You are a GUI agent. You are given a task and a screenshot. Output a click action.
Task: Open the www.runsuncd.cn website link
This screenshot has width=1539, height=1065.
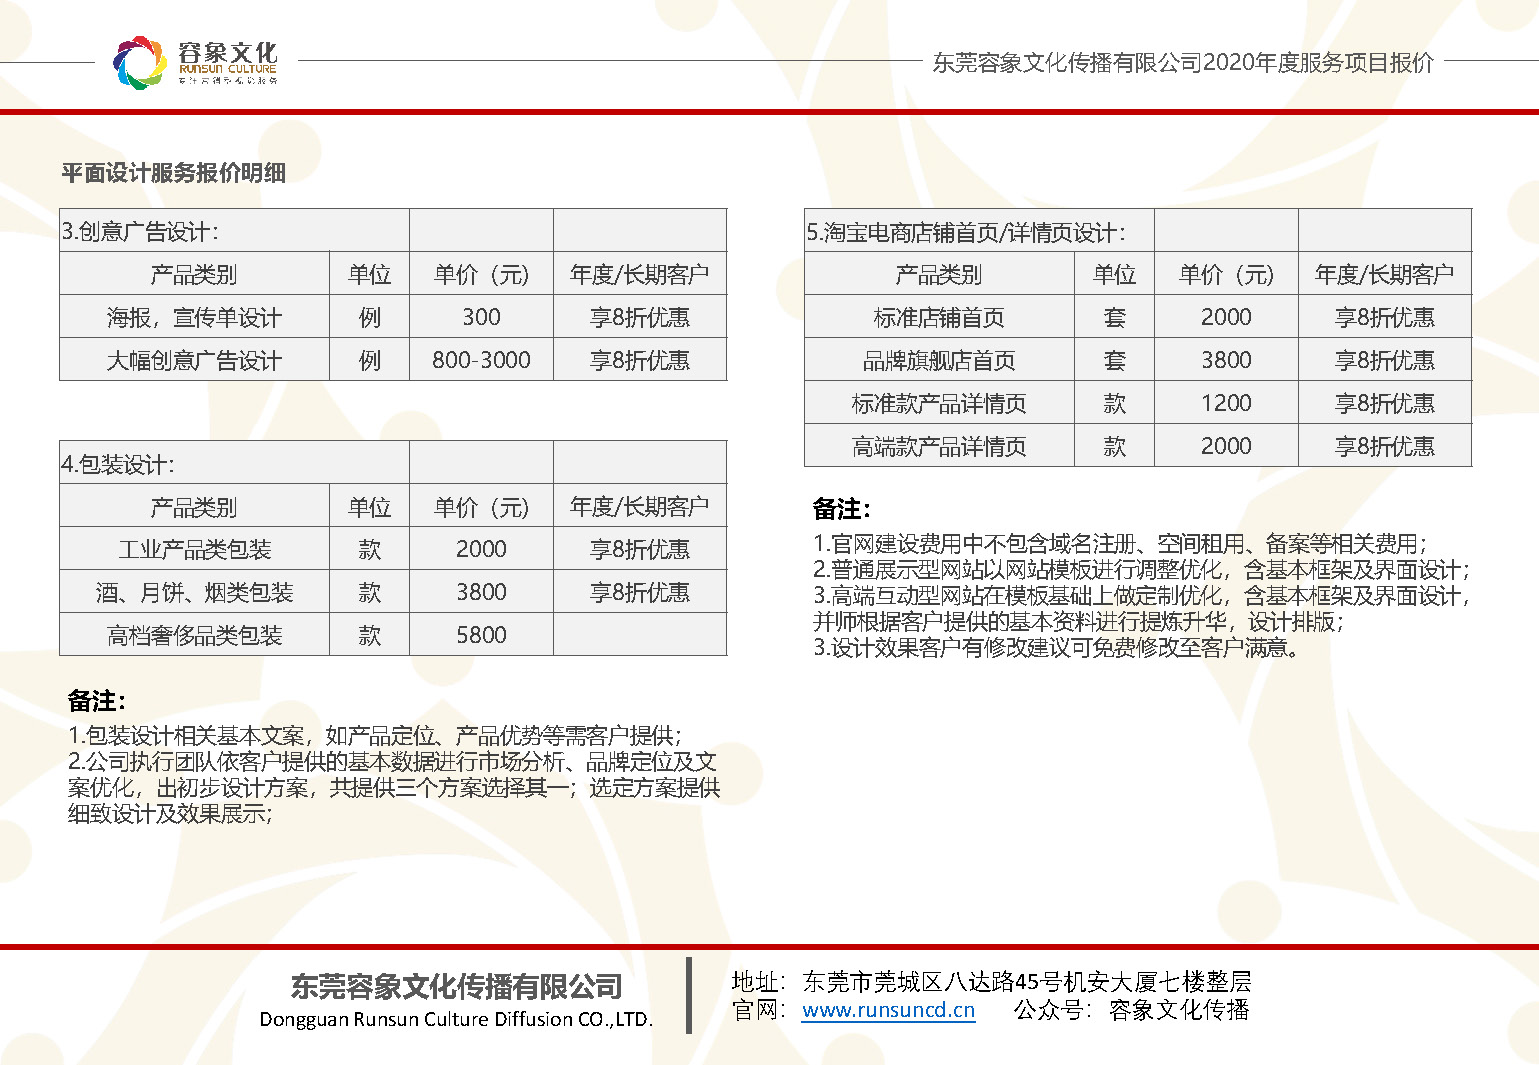(888, 1010)
